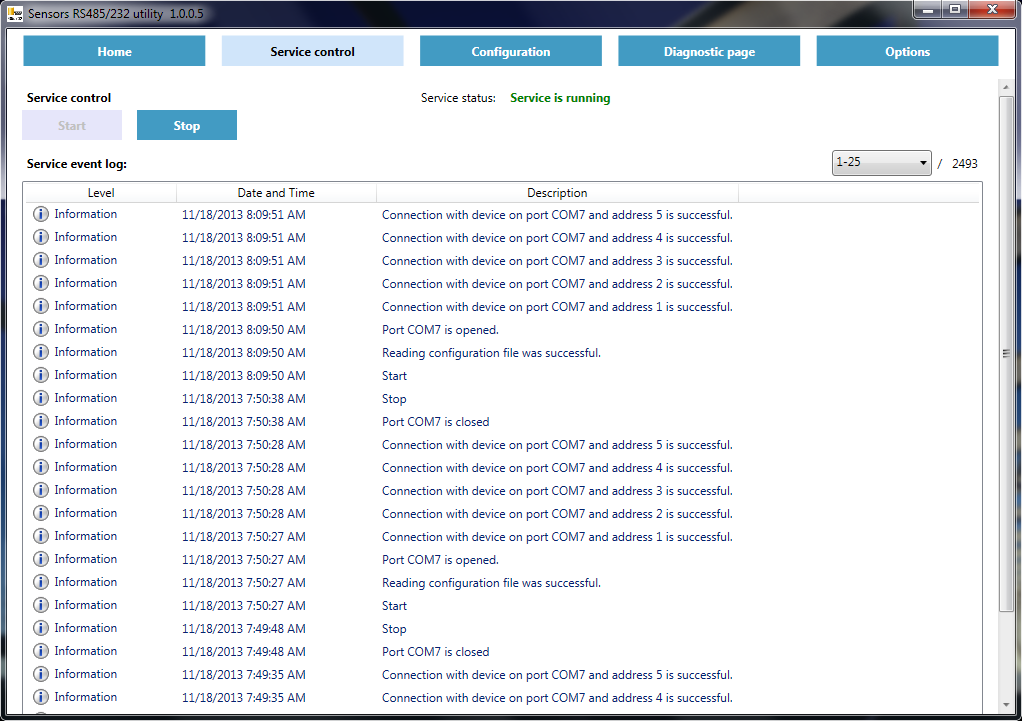Select "Port COM7 is closed" logged at 7:49:48
The image size is (1022, 721).
tap(435, 652)
